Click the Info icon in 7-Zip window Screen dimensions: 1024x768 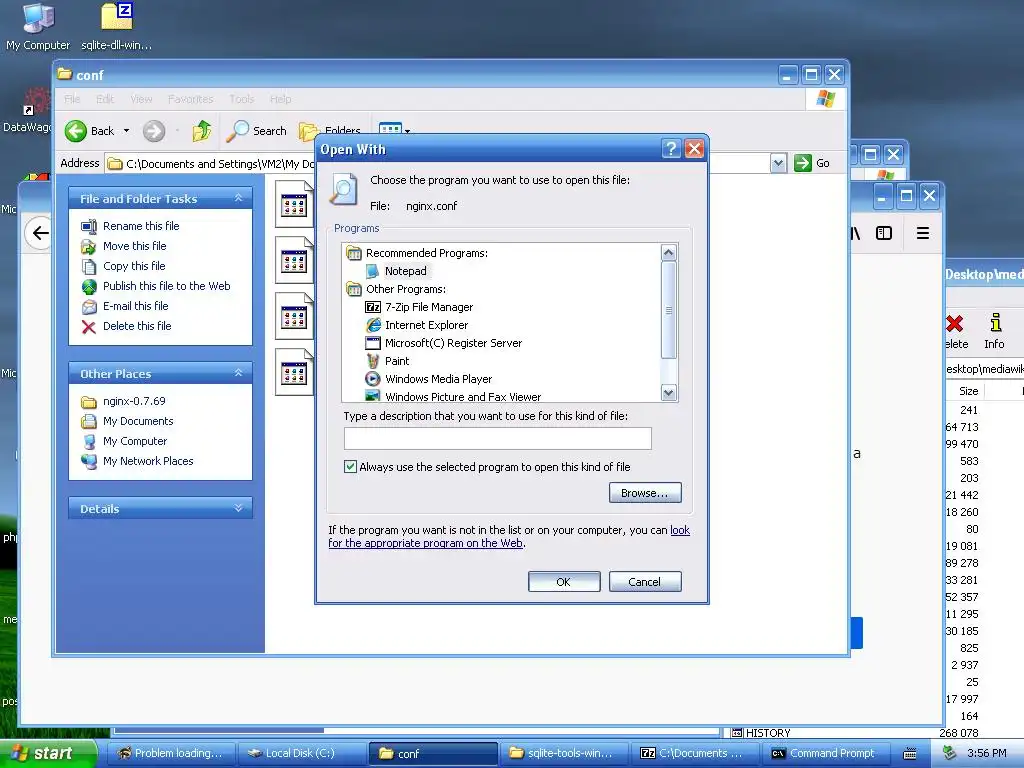[x=995, y=331]
